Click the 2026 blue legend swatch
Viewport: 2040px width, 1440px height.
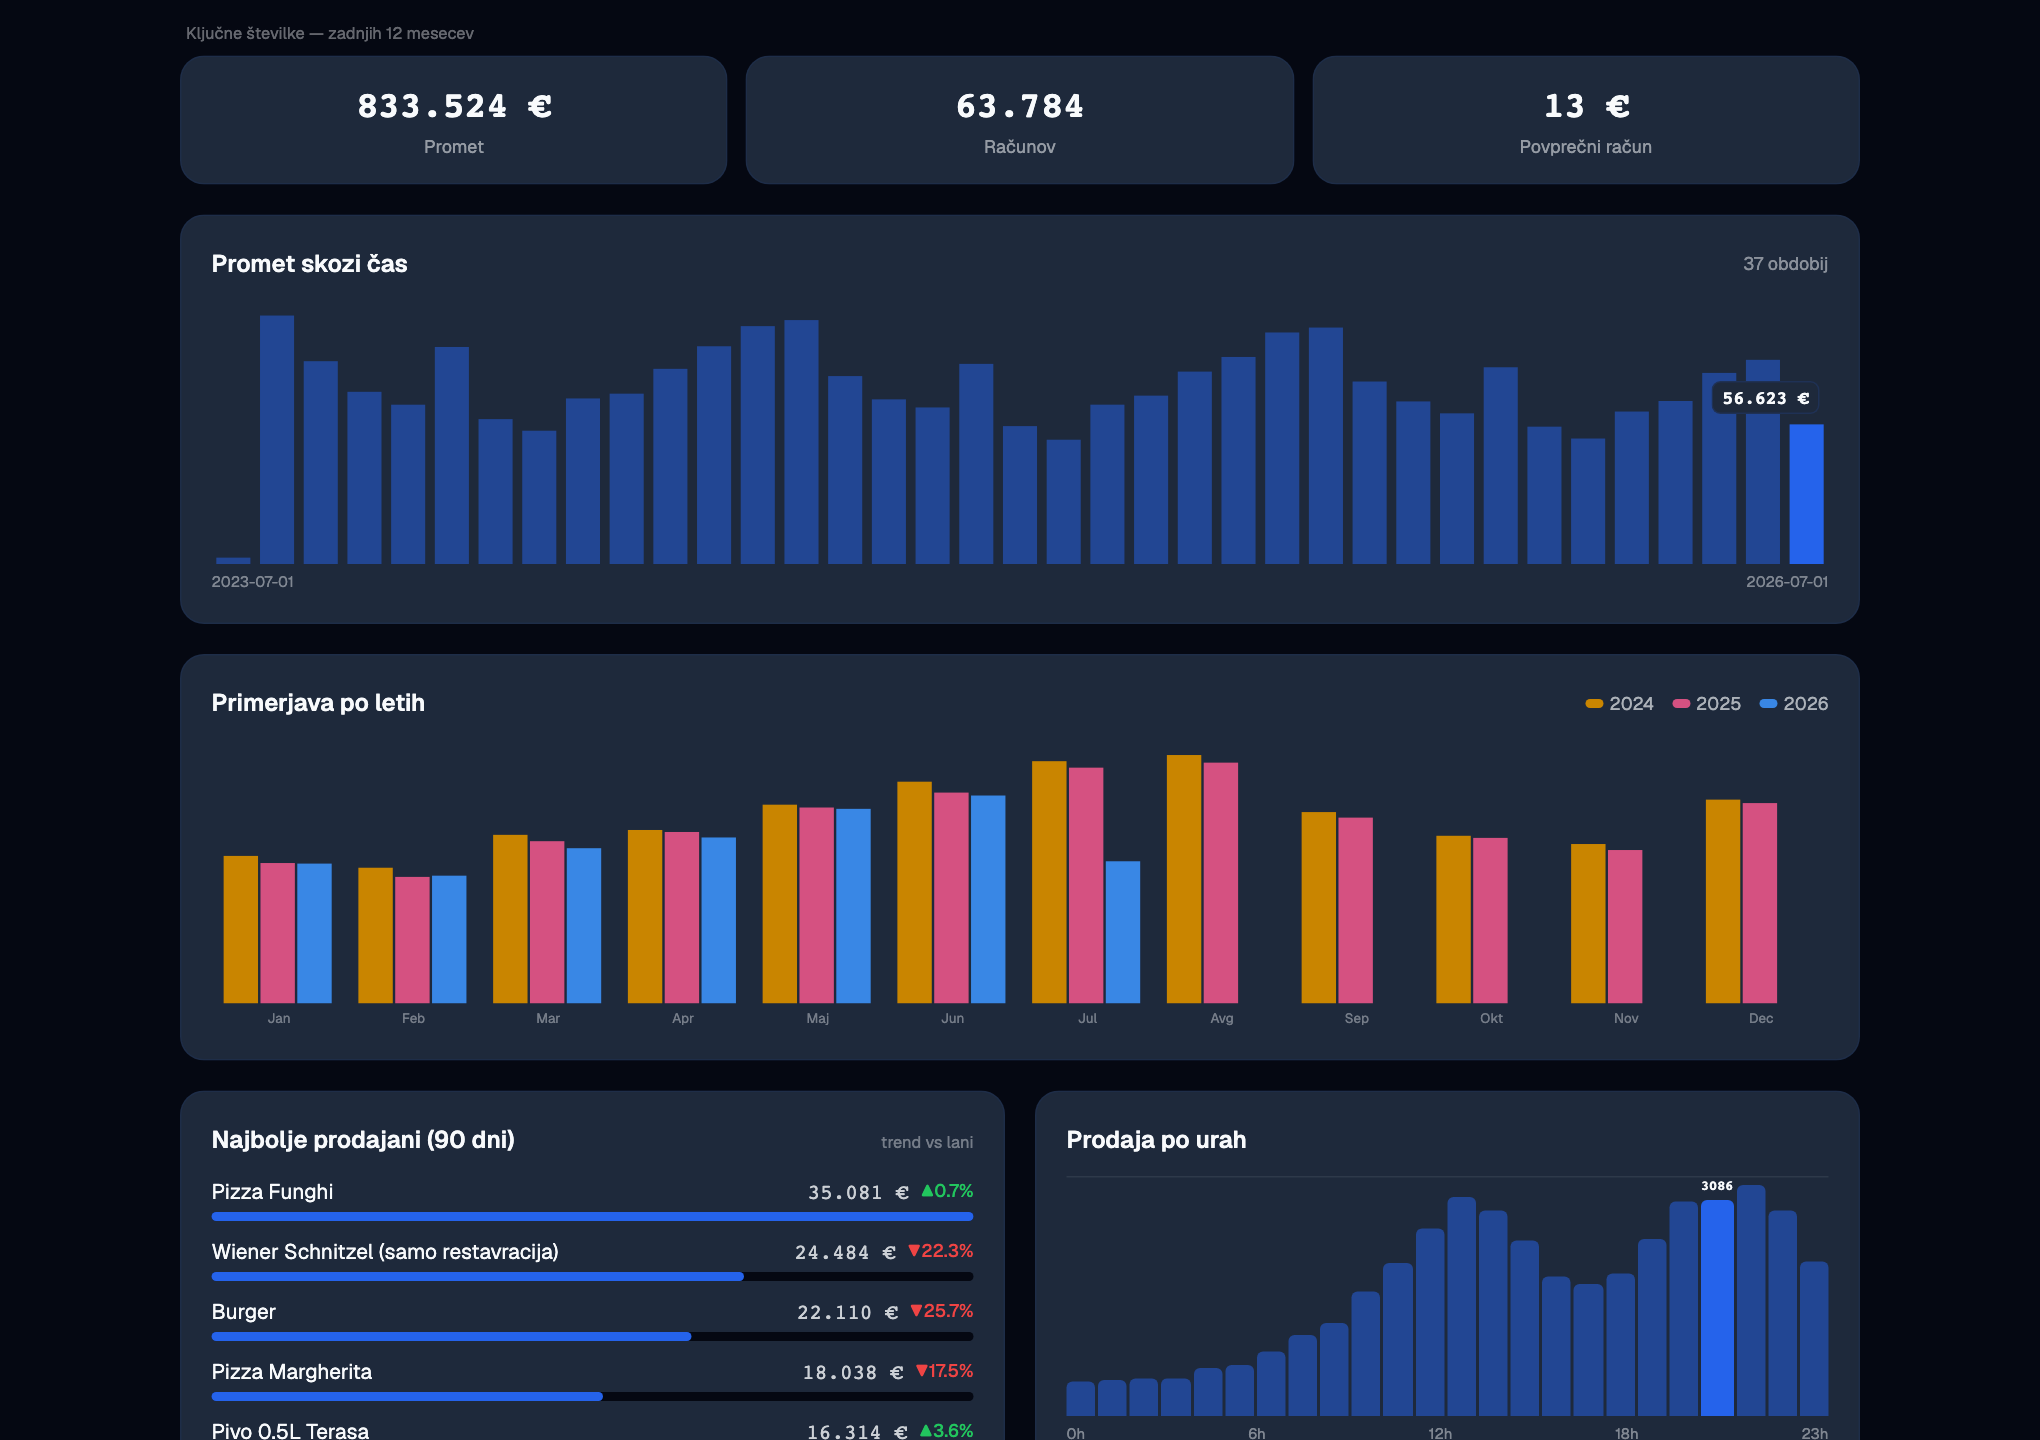(x=1768, y=704)
